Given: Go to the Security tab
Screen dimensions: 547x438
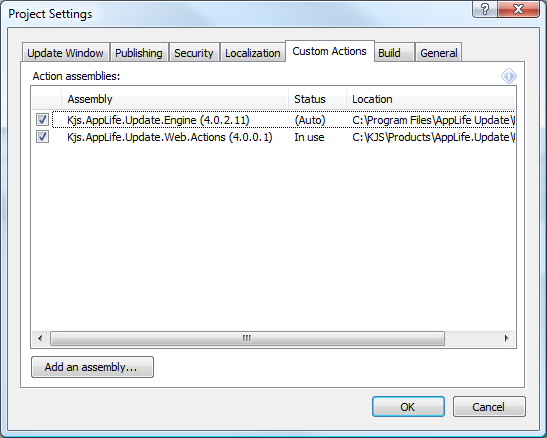Looking at the screenshot, I should (194, 53).
